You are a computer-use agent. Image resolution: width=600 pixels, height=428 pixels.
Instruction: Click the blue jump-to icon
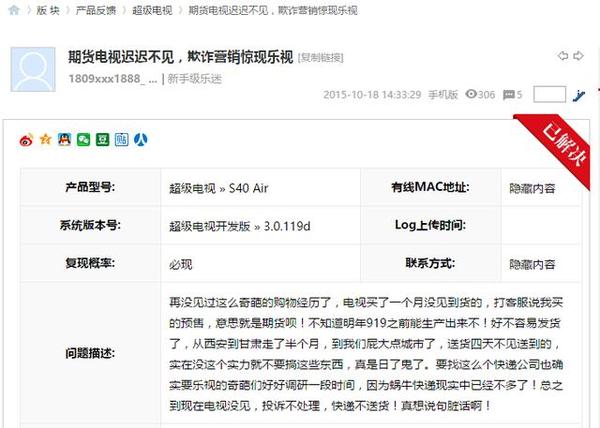[x=579, y=95]
